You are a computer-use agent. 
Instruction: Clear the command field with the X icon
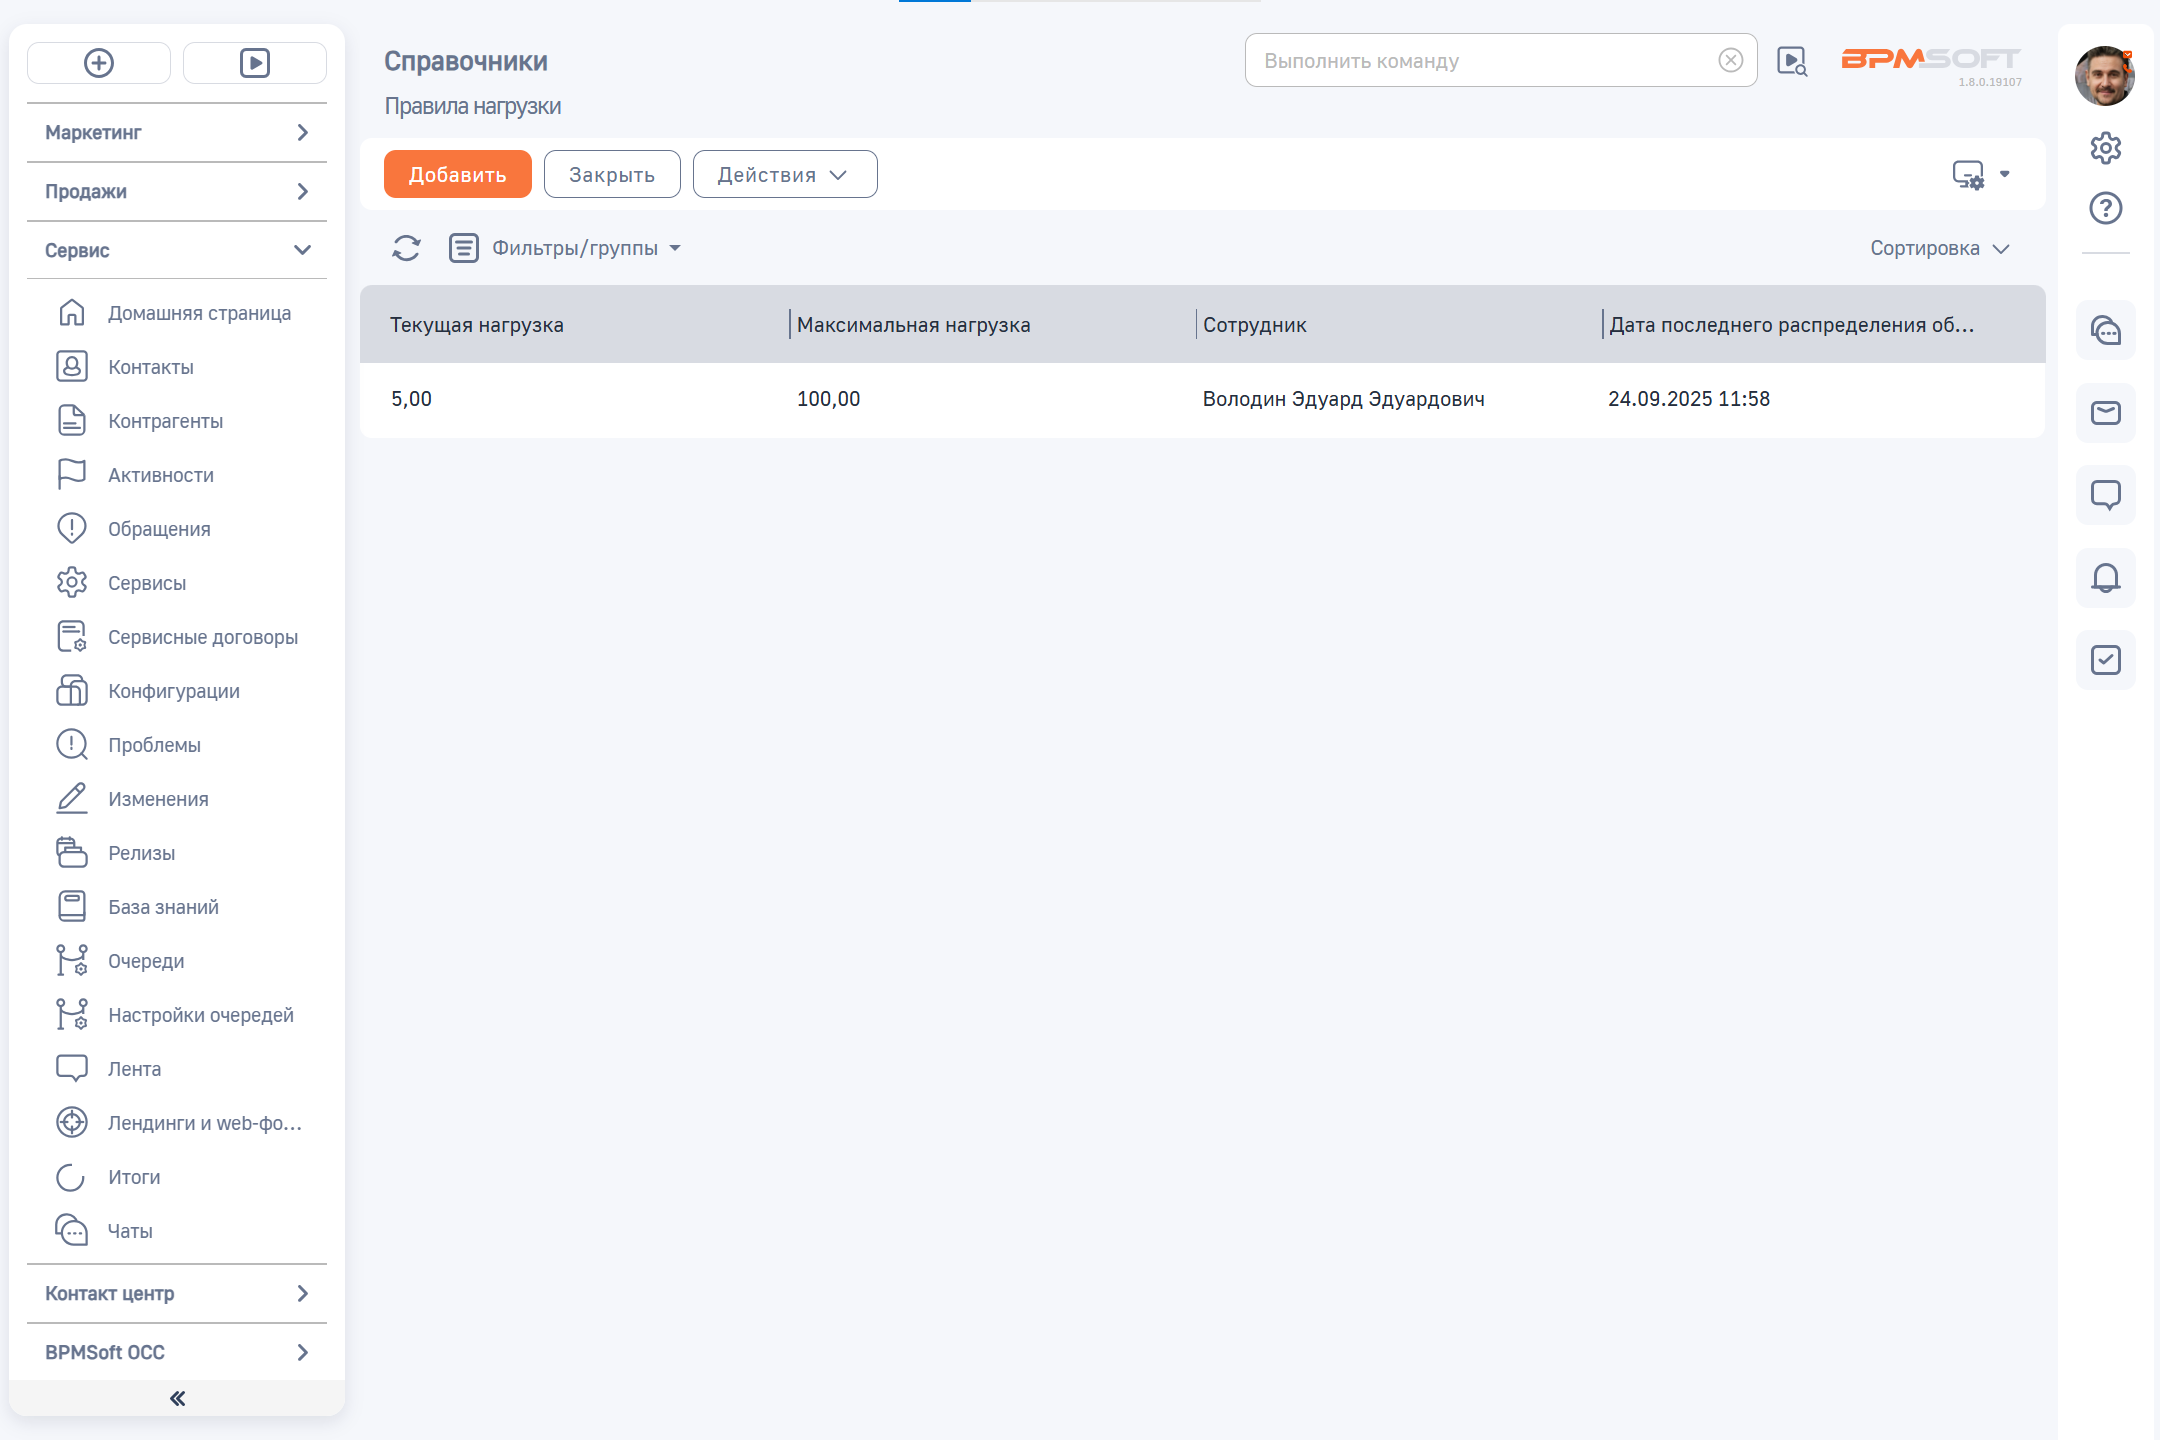[1731, 61]
